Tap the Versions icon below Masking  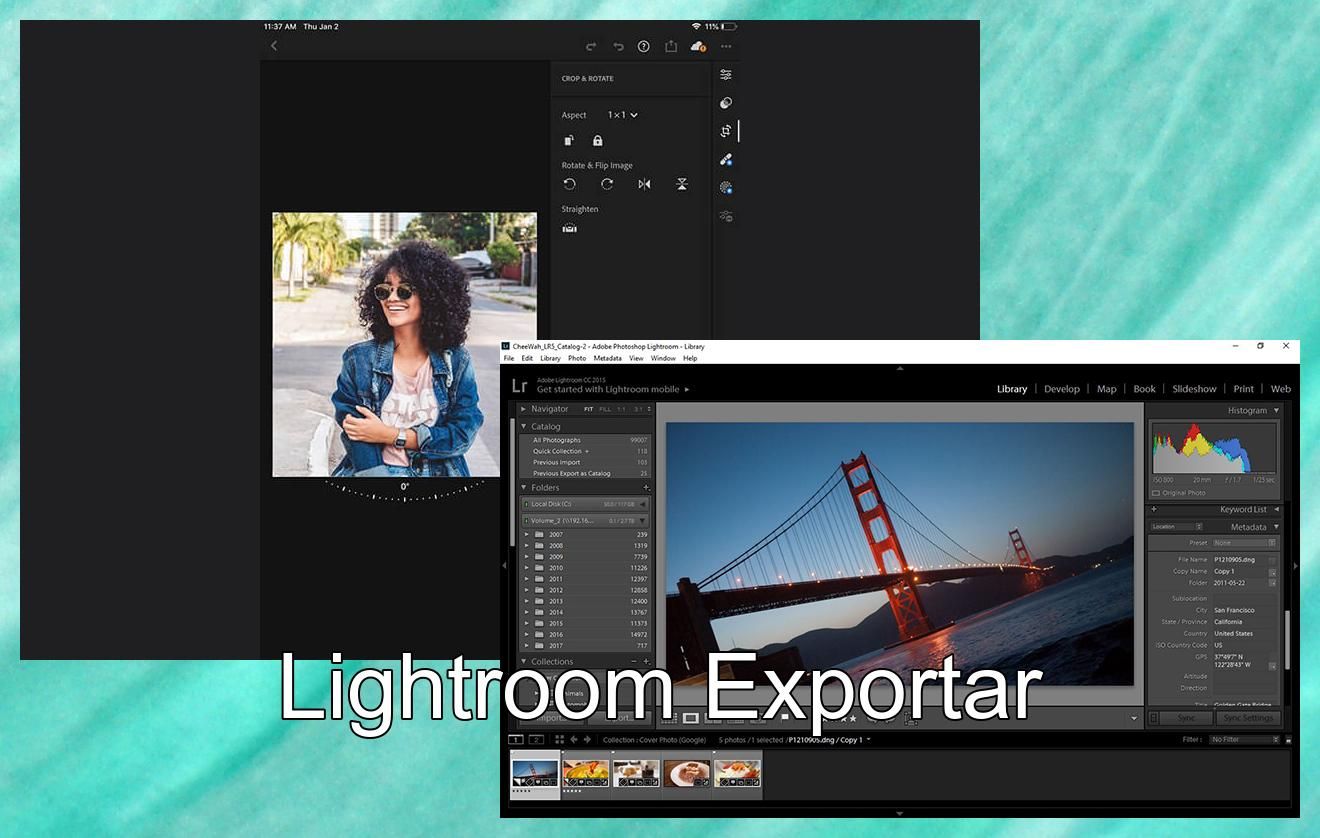726,216
